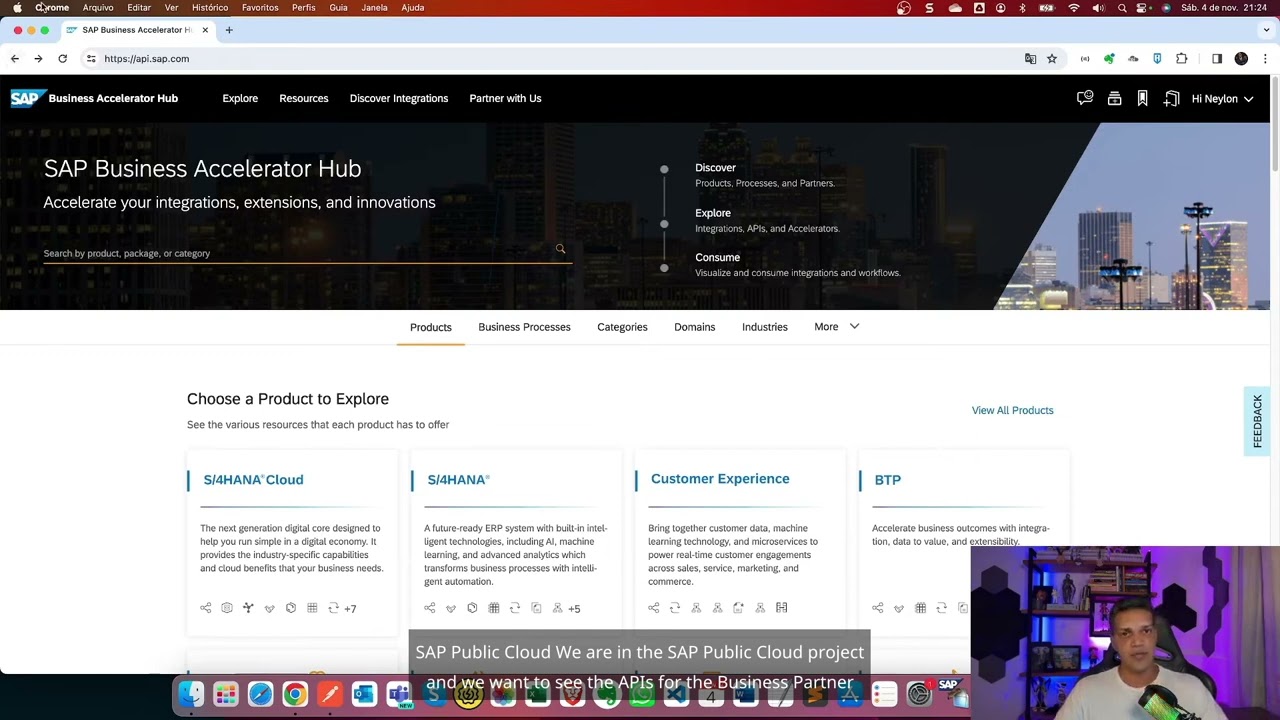1280x720 pixels.
Task: Open the Arquivo menu in the menu bar
Action: click(x=98, y=8)
